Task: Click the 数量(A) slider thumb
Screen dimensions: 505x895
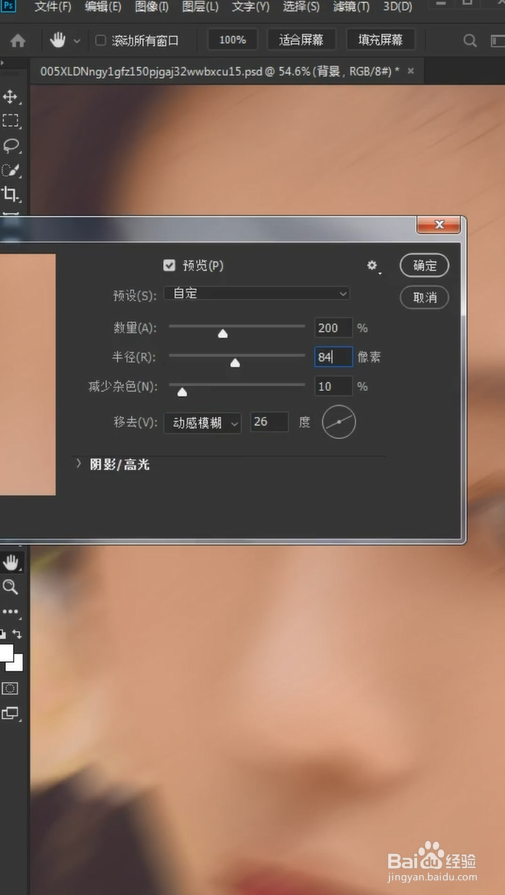Action: tap(223, 333)
